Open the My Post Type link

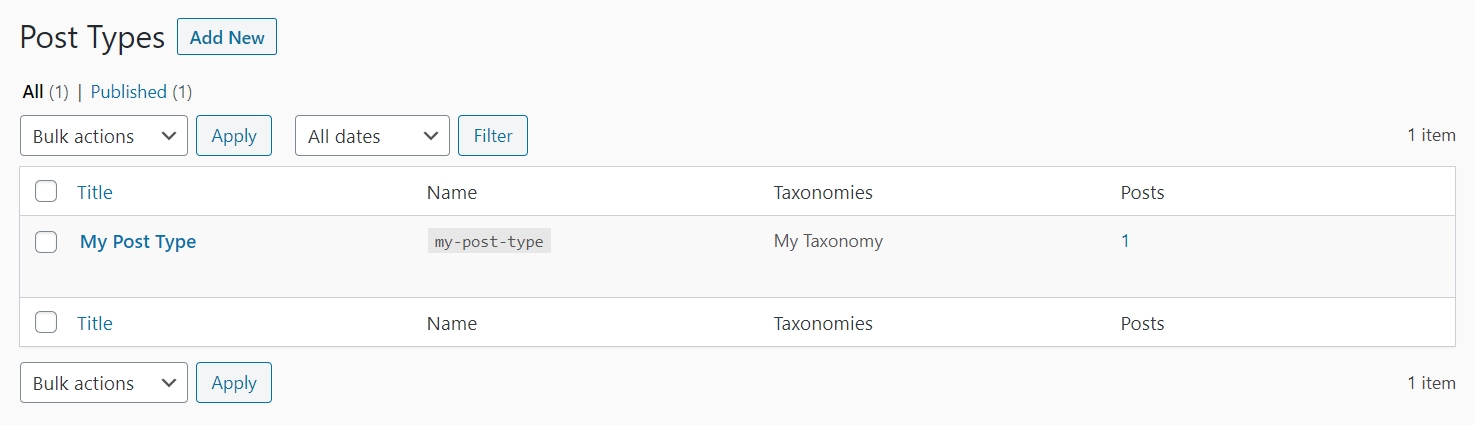(x=138, y=242)
